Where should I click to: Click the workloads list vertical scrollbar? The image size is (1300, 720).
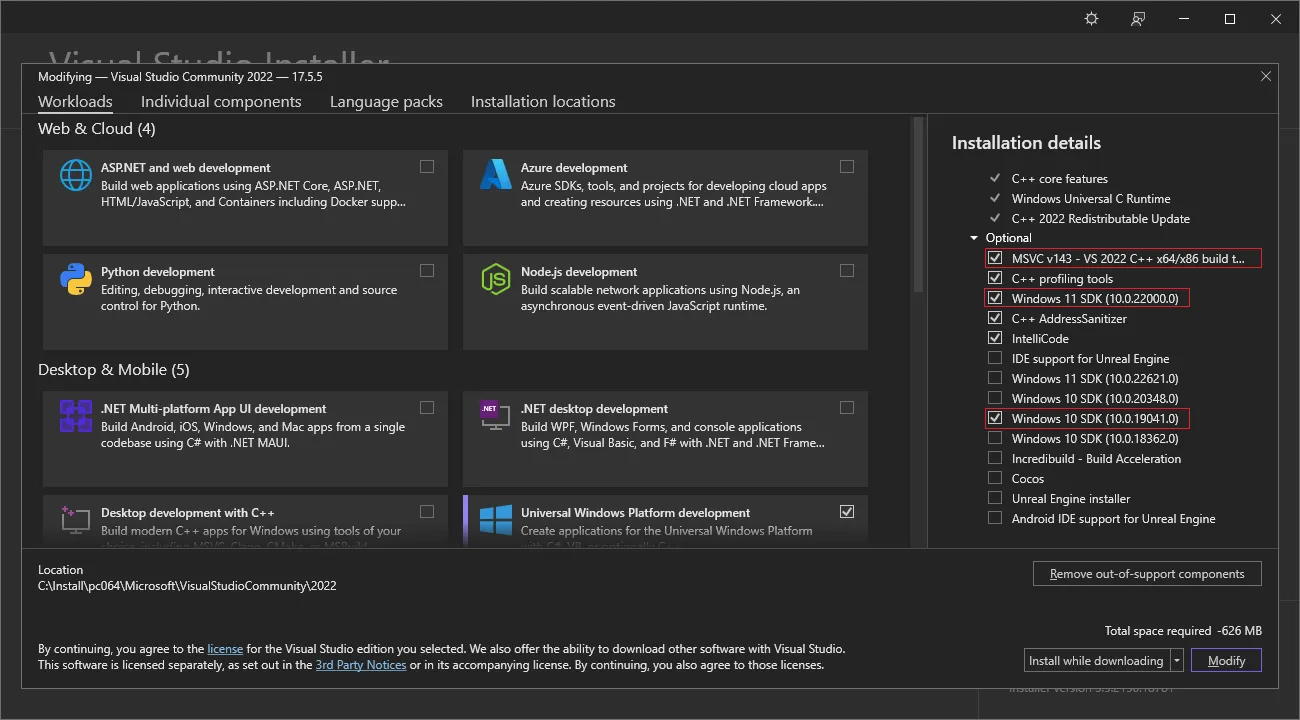click(916, 300)
